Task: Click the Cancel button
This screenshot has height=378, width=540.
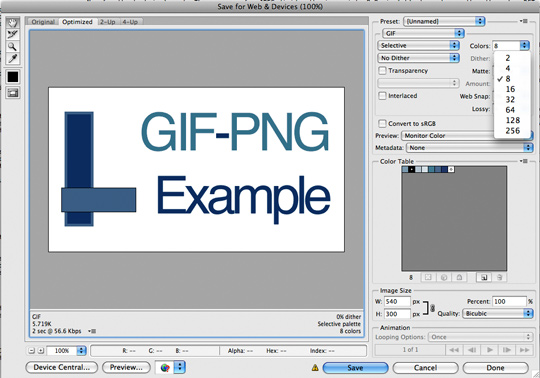Action: pyautogui.click(x=425, y=368)
